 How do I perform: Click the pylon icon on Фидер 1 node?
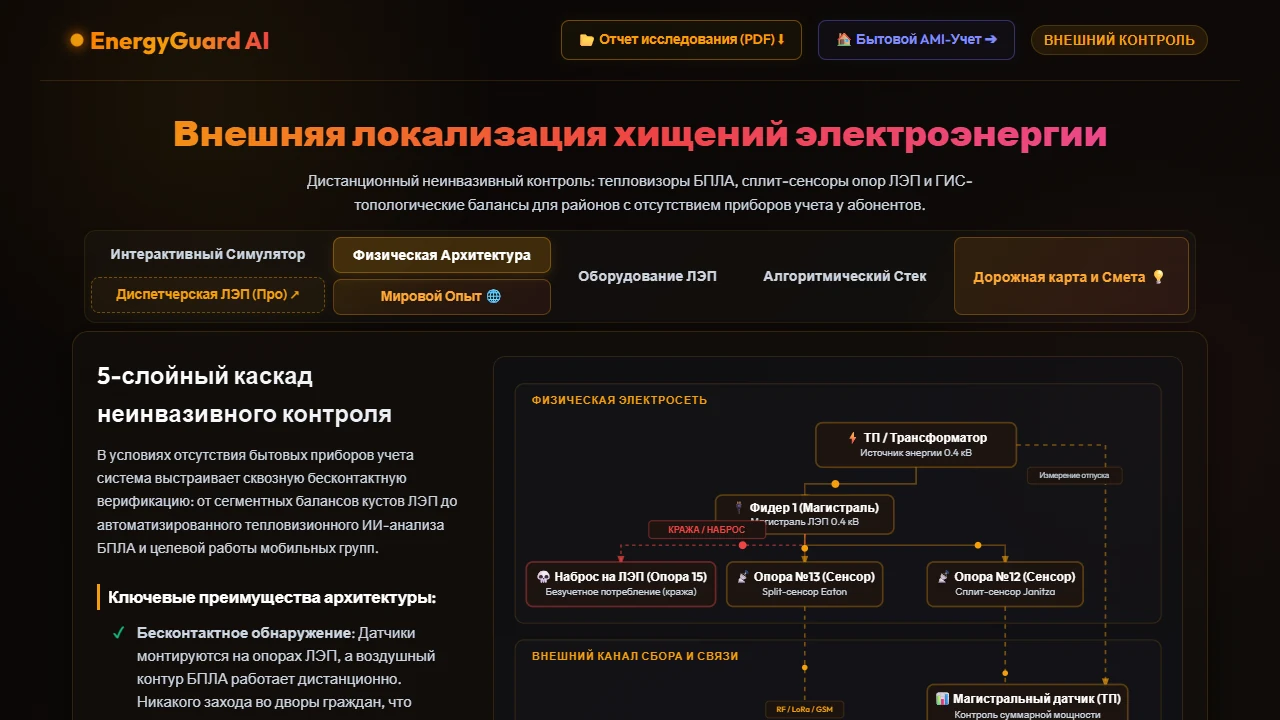[x=739, y=508]
